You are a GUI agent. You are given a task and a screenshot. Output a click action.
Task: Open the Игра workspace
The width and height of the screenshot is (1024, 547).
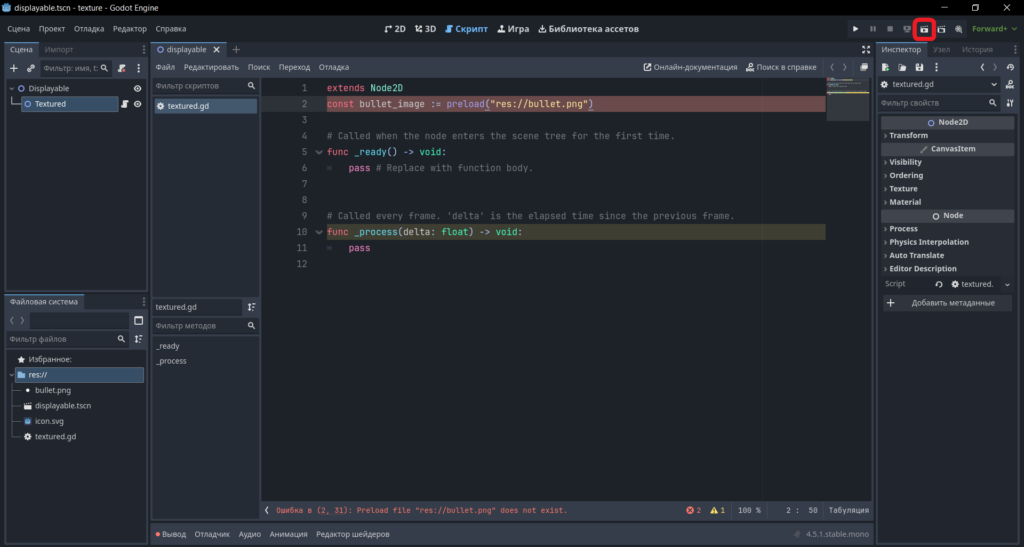513,29
